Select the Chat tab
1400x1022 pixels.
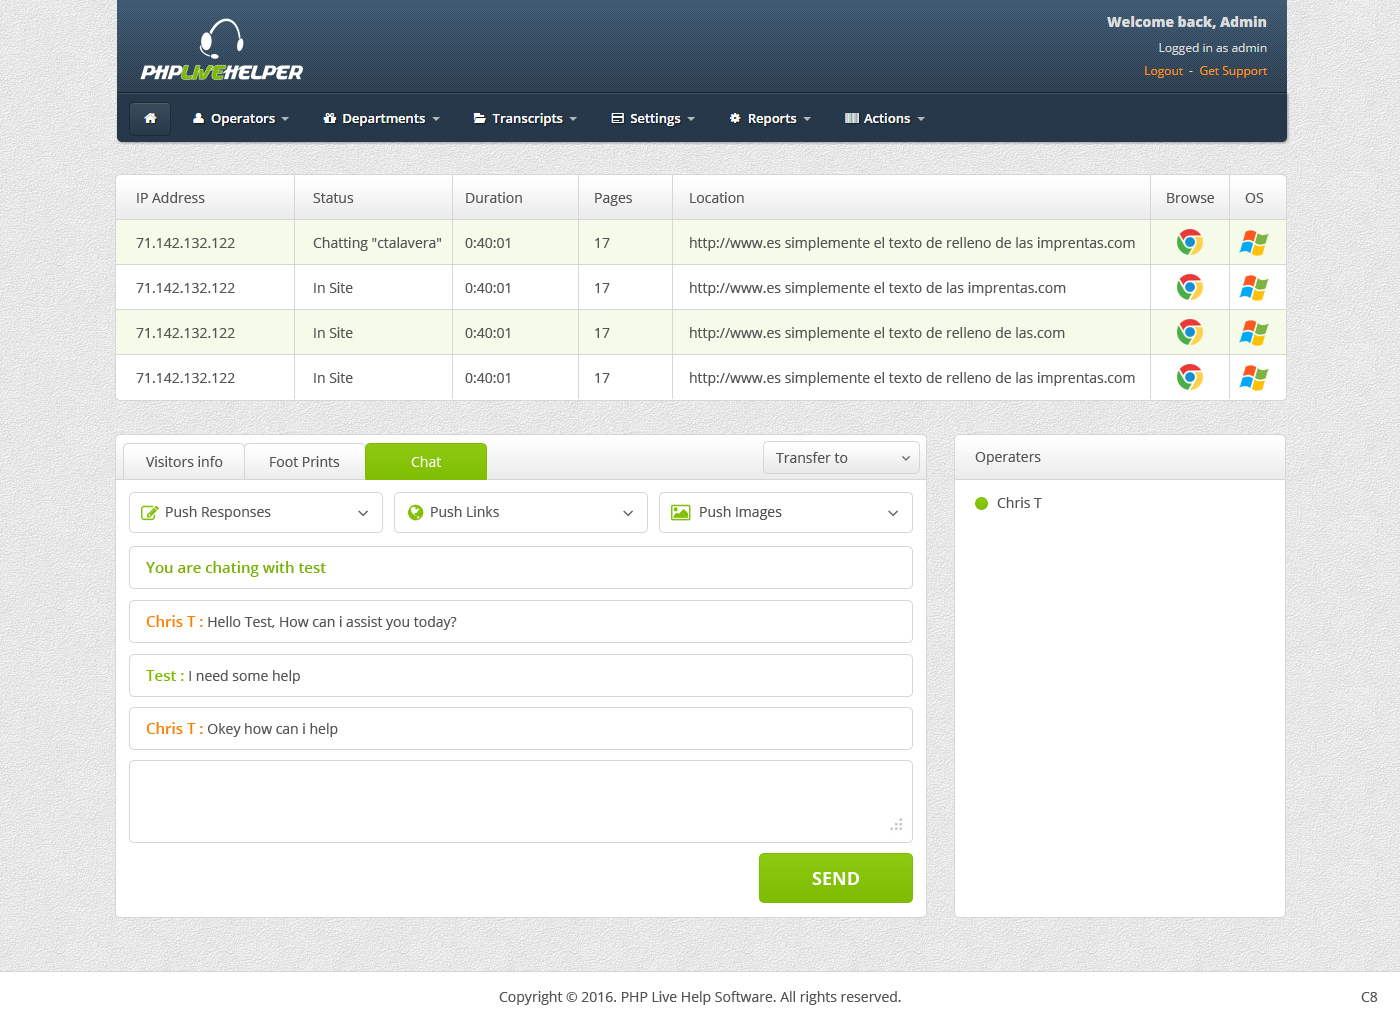(426, 462)
